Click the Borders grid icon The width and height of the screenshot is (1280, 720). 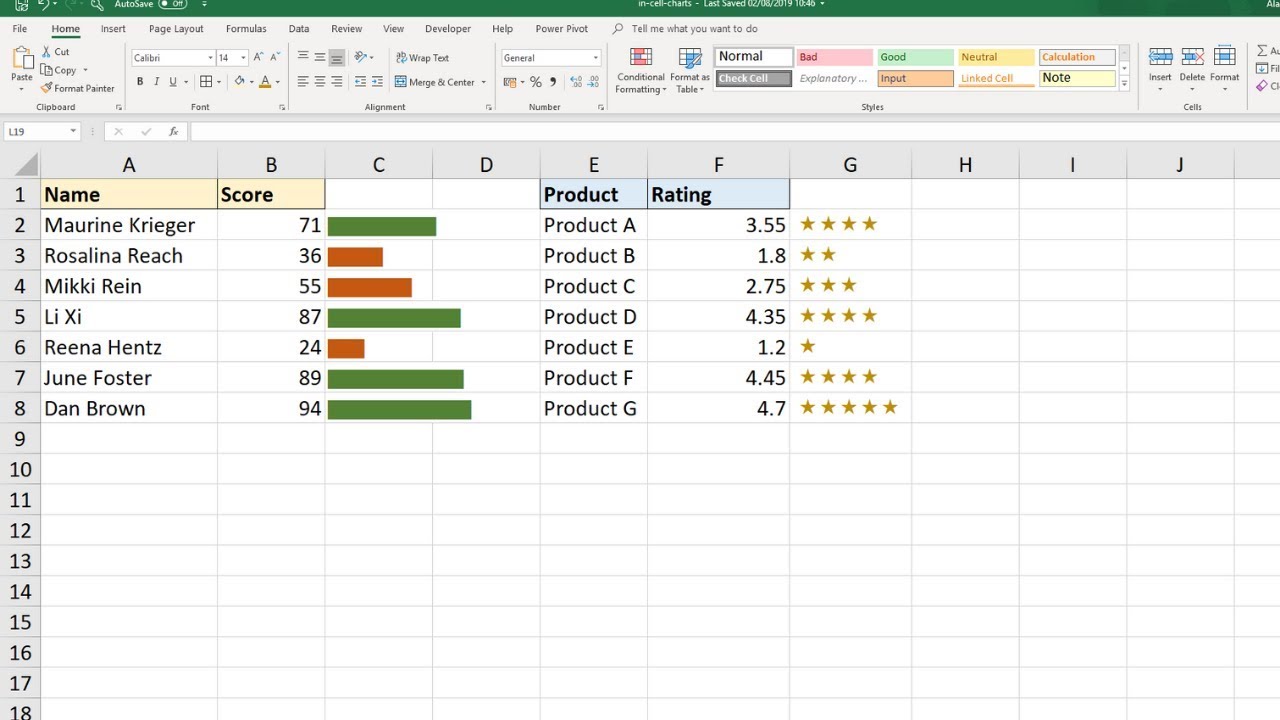[206, 82]
